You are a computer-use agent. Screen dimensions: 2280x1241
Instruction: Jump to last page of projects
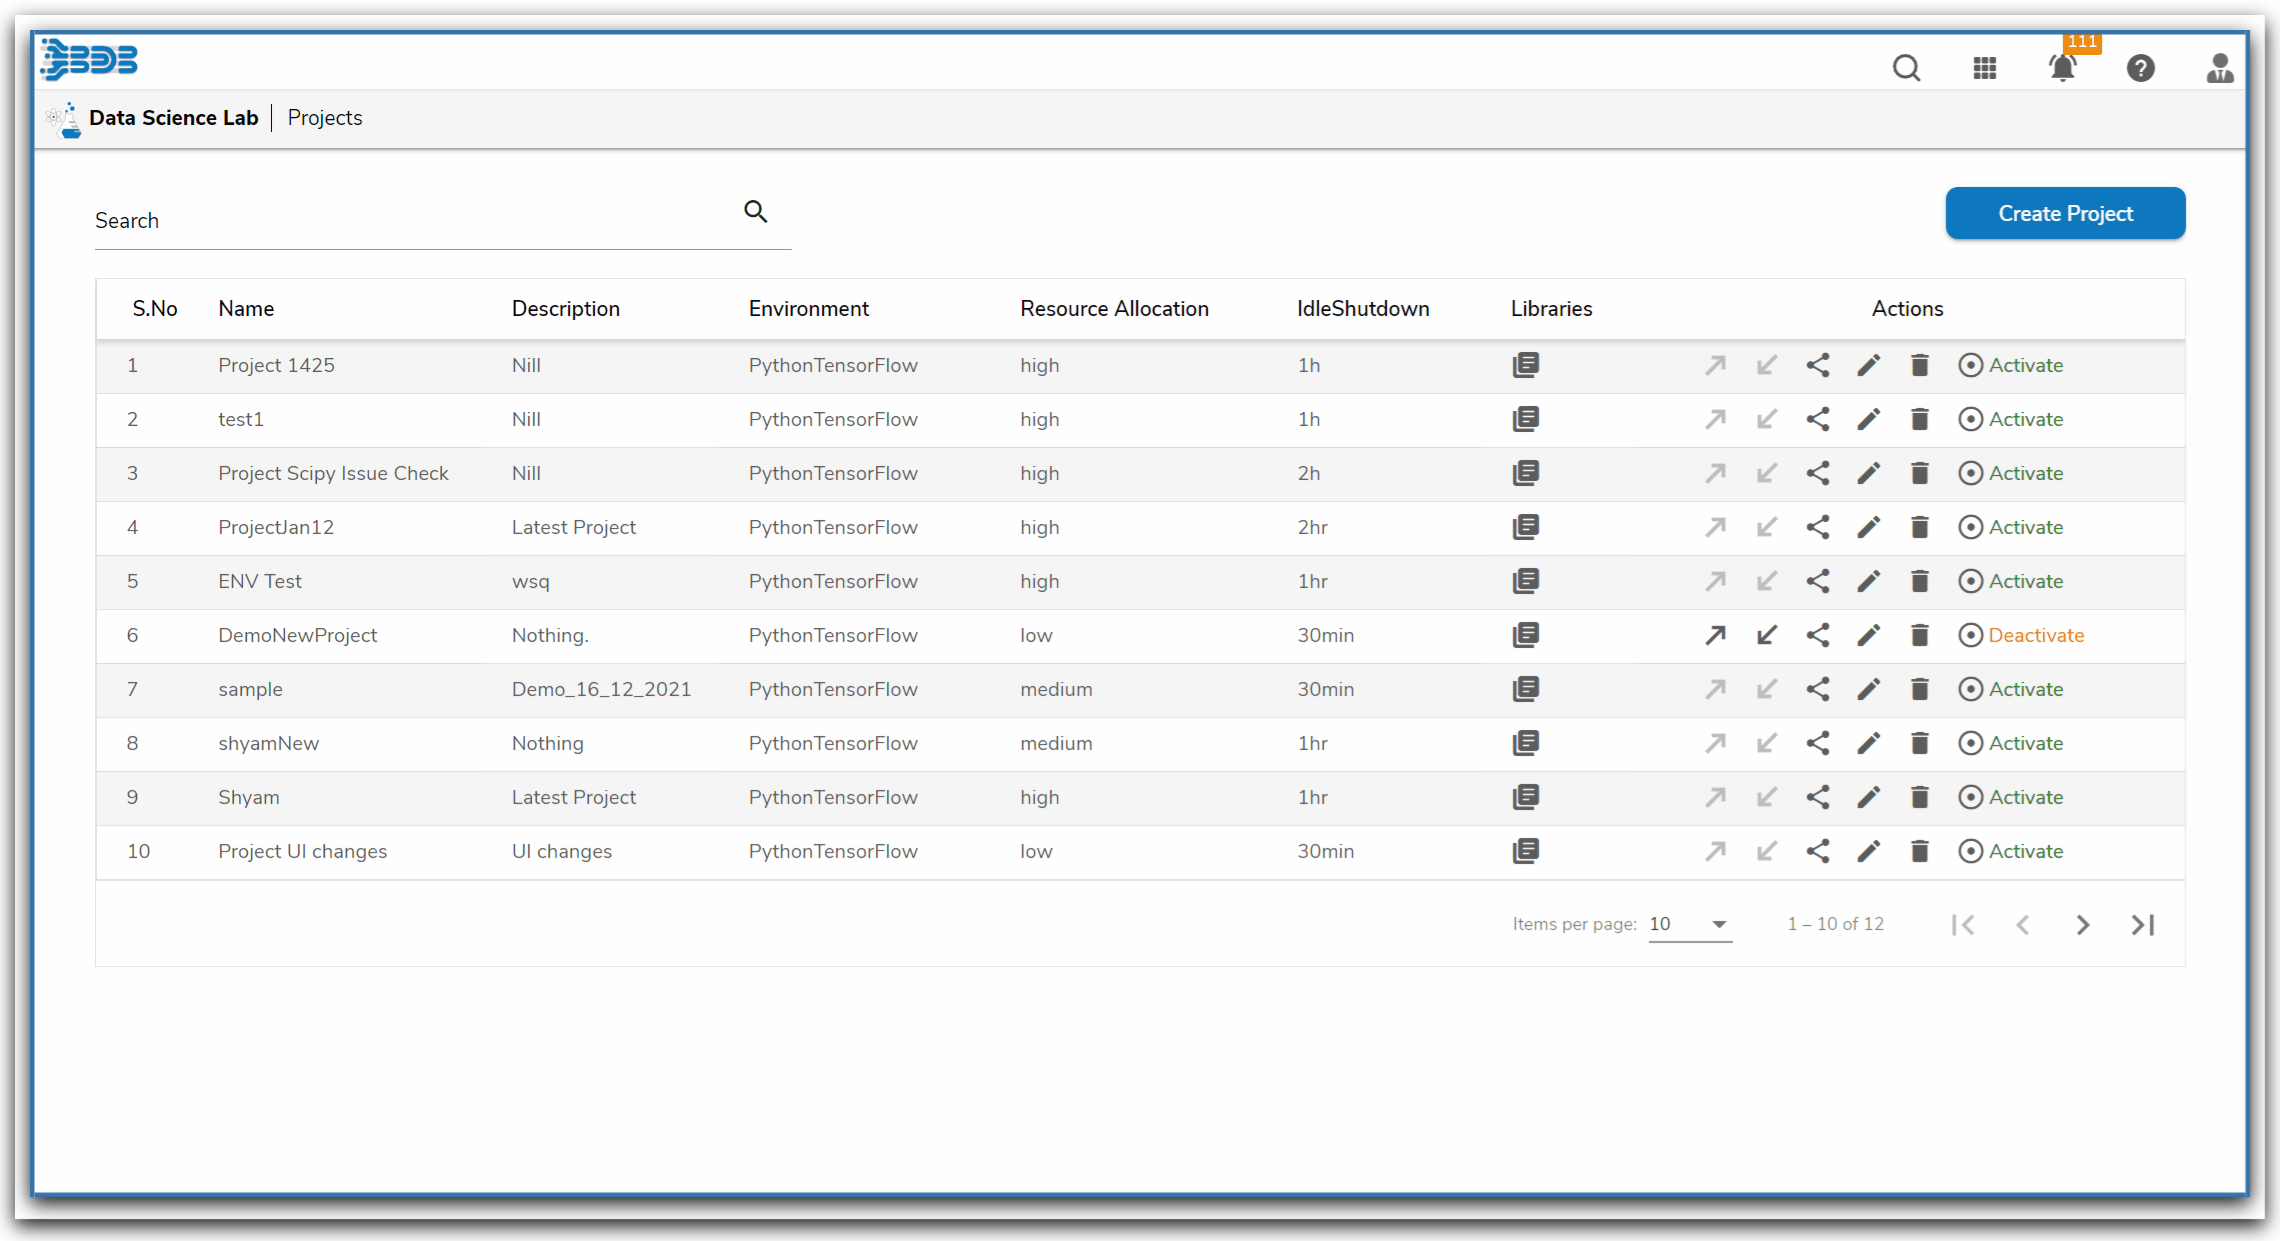pos(2142,925)
